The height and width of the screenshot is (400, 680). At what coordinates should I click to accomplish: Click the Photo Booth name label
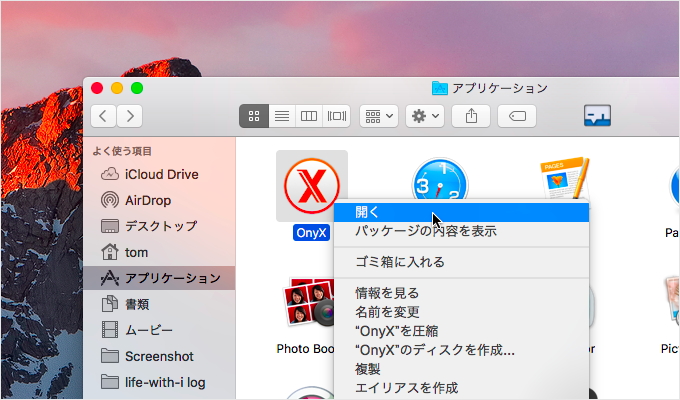(305, 348)
